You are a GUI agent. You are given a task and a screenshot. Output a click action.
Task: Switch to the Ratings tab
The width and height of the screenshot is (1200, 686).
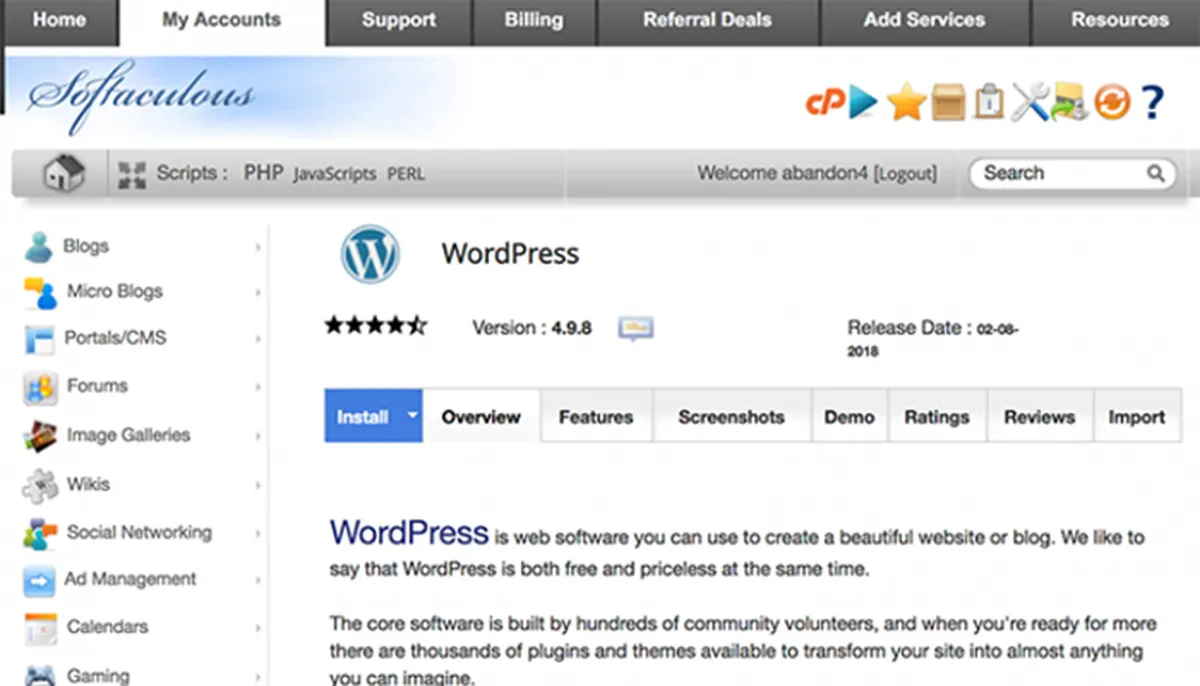937,417
